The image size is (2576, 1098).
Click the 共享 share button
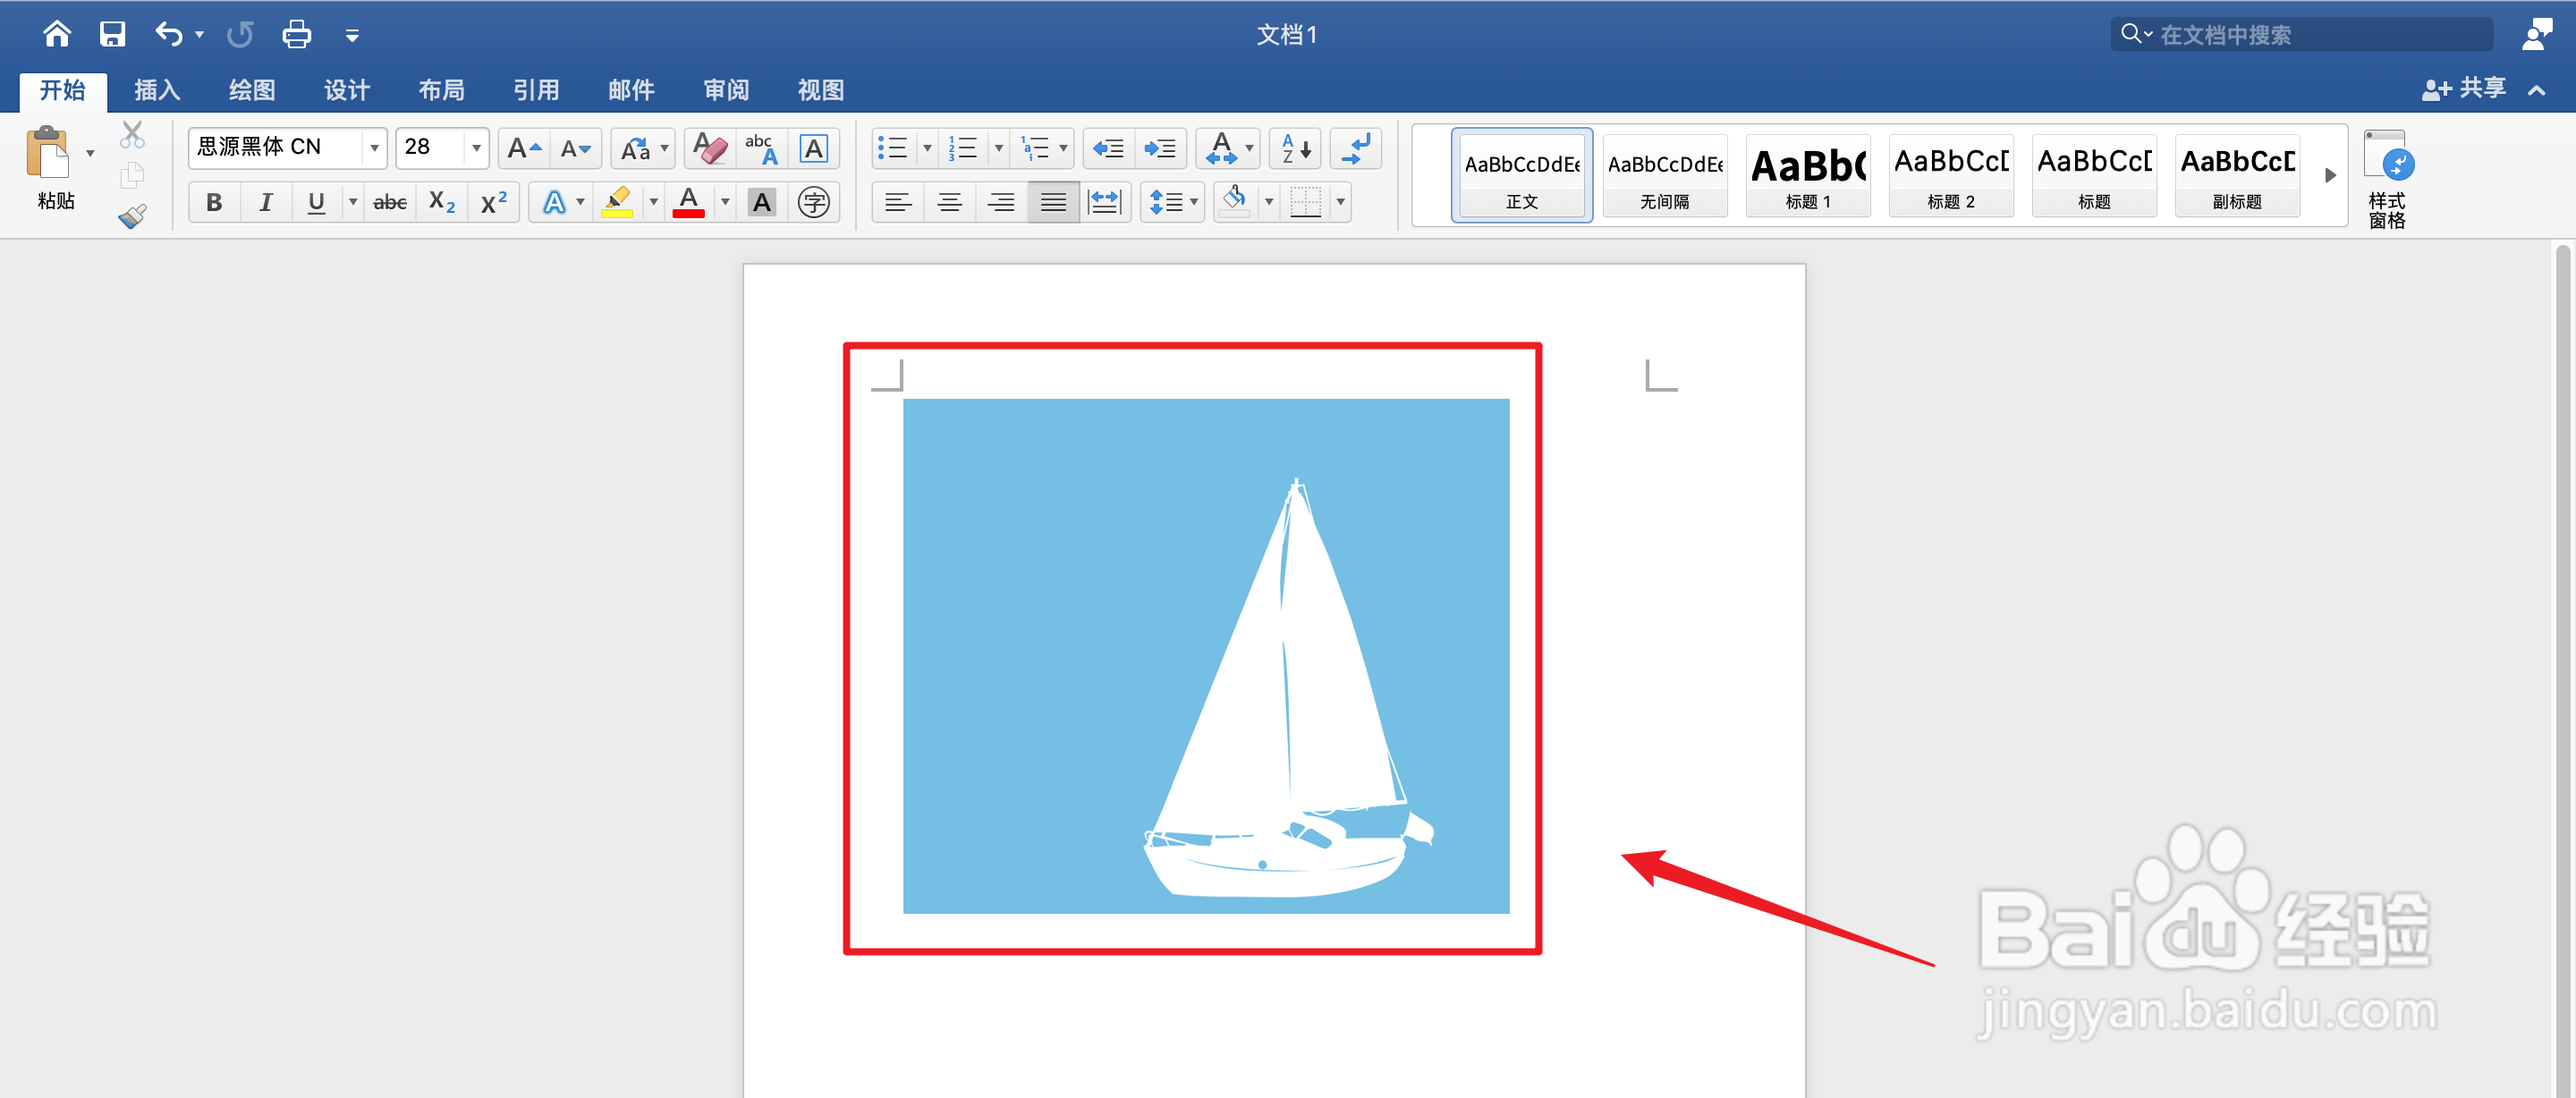pyautogui.click(x=2465, y=89)
